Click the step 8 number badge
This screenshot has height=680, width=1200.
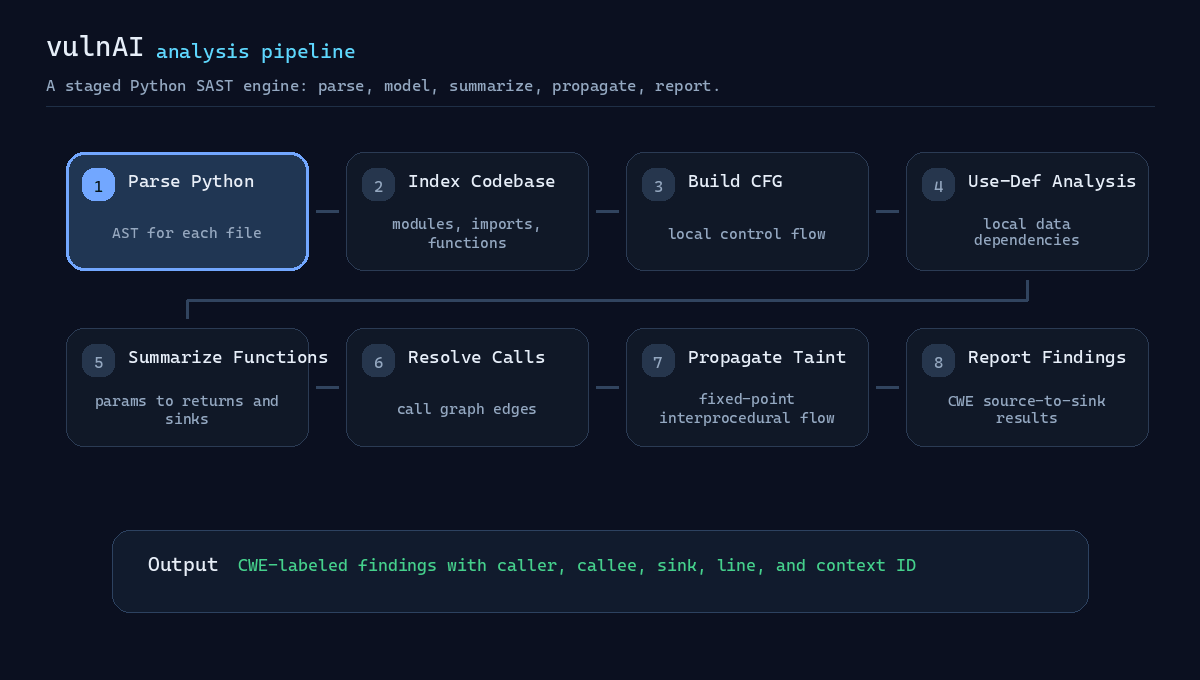(938, 361)
